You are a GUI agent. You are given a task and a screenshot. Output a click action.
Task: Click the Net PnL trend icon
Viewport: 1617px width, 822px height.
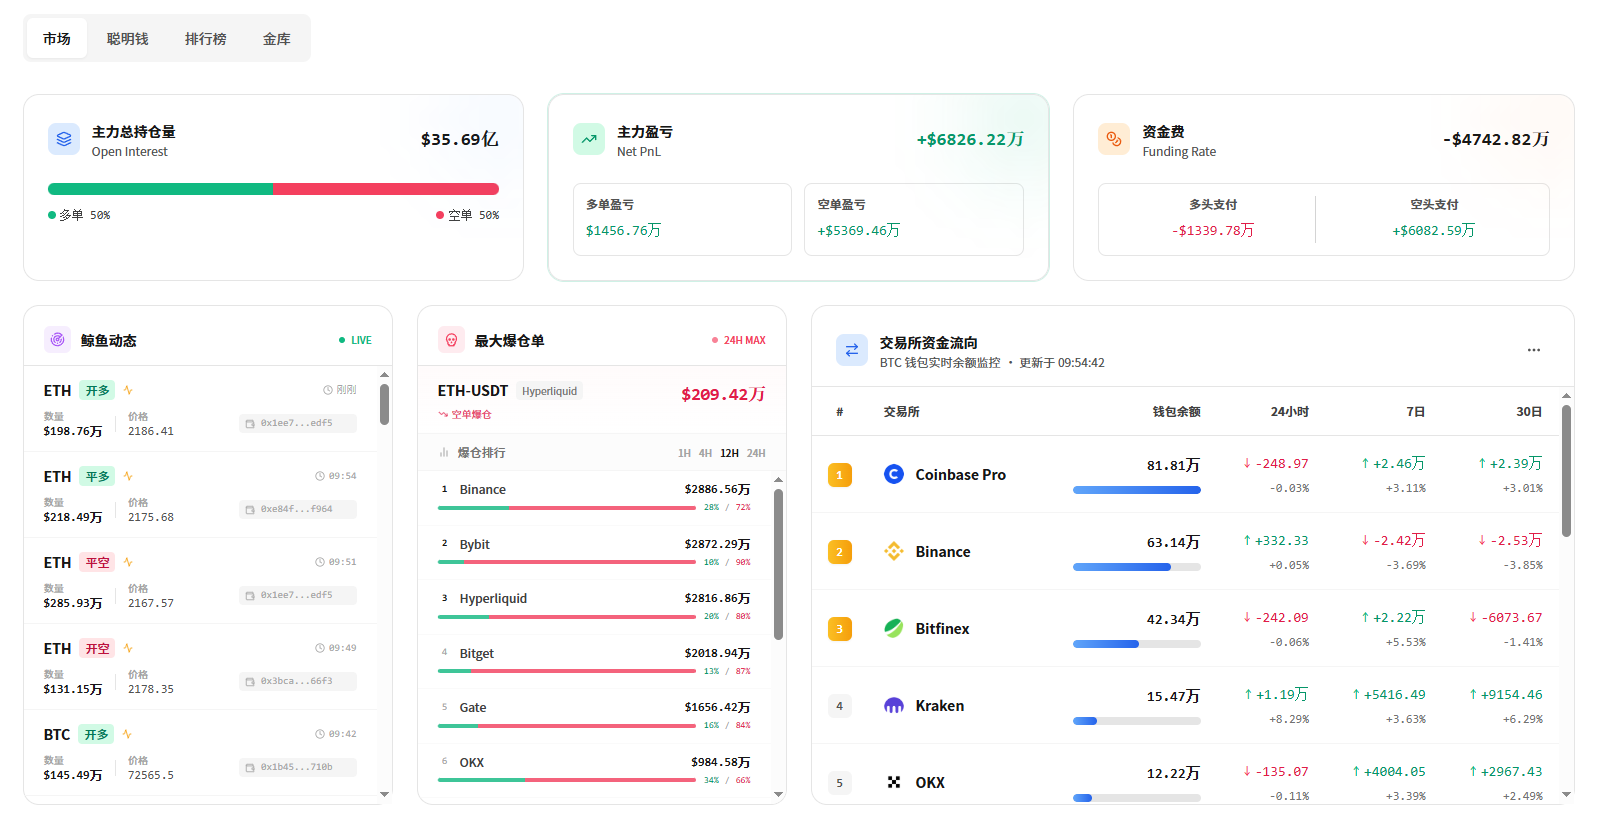click(589, 140)
